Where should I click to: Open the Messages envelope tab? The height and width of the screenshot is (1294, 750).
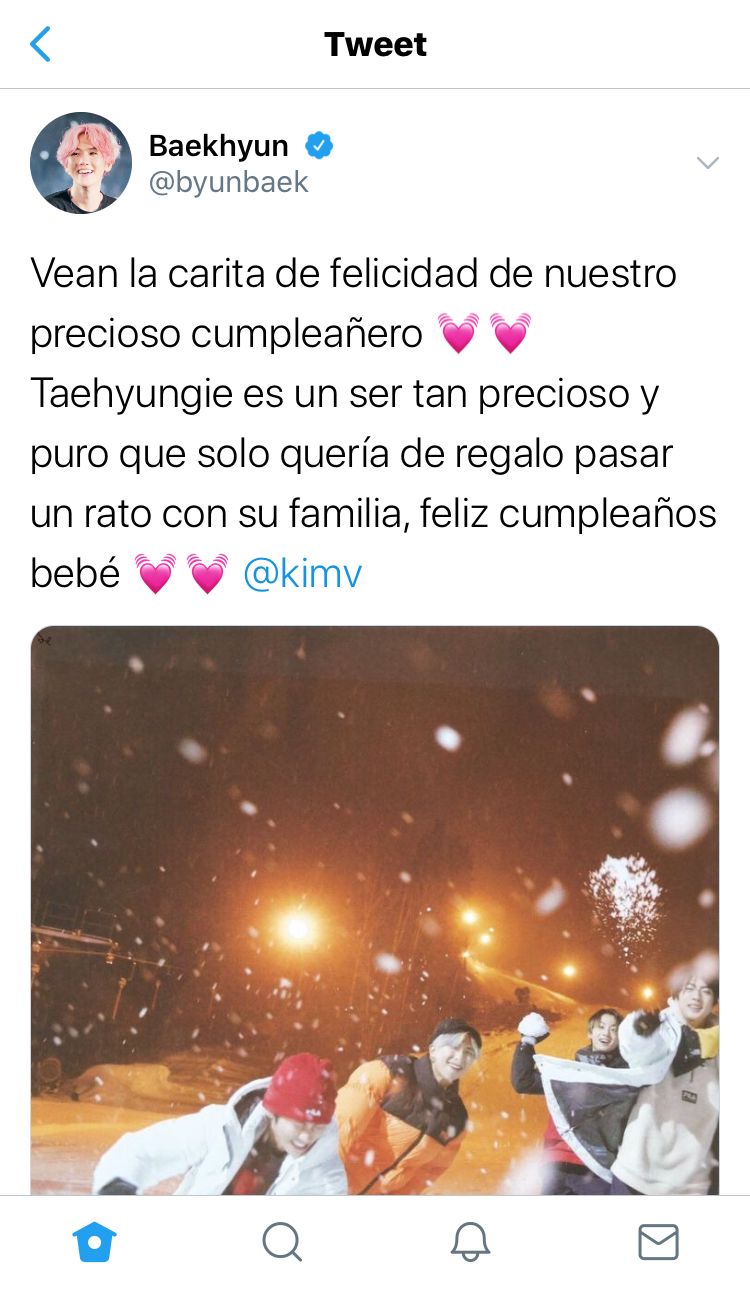click(658, 1242)
